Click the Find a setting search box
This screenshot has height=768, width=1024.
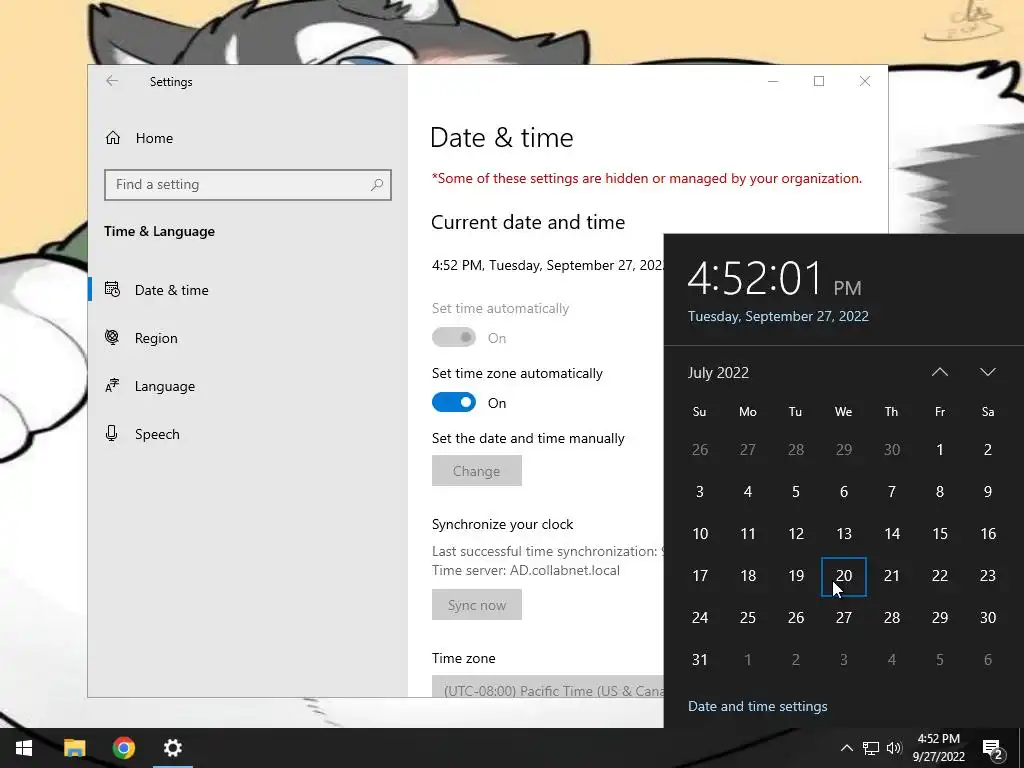(248, 185)
